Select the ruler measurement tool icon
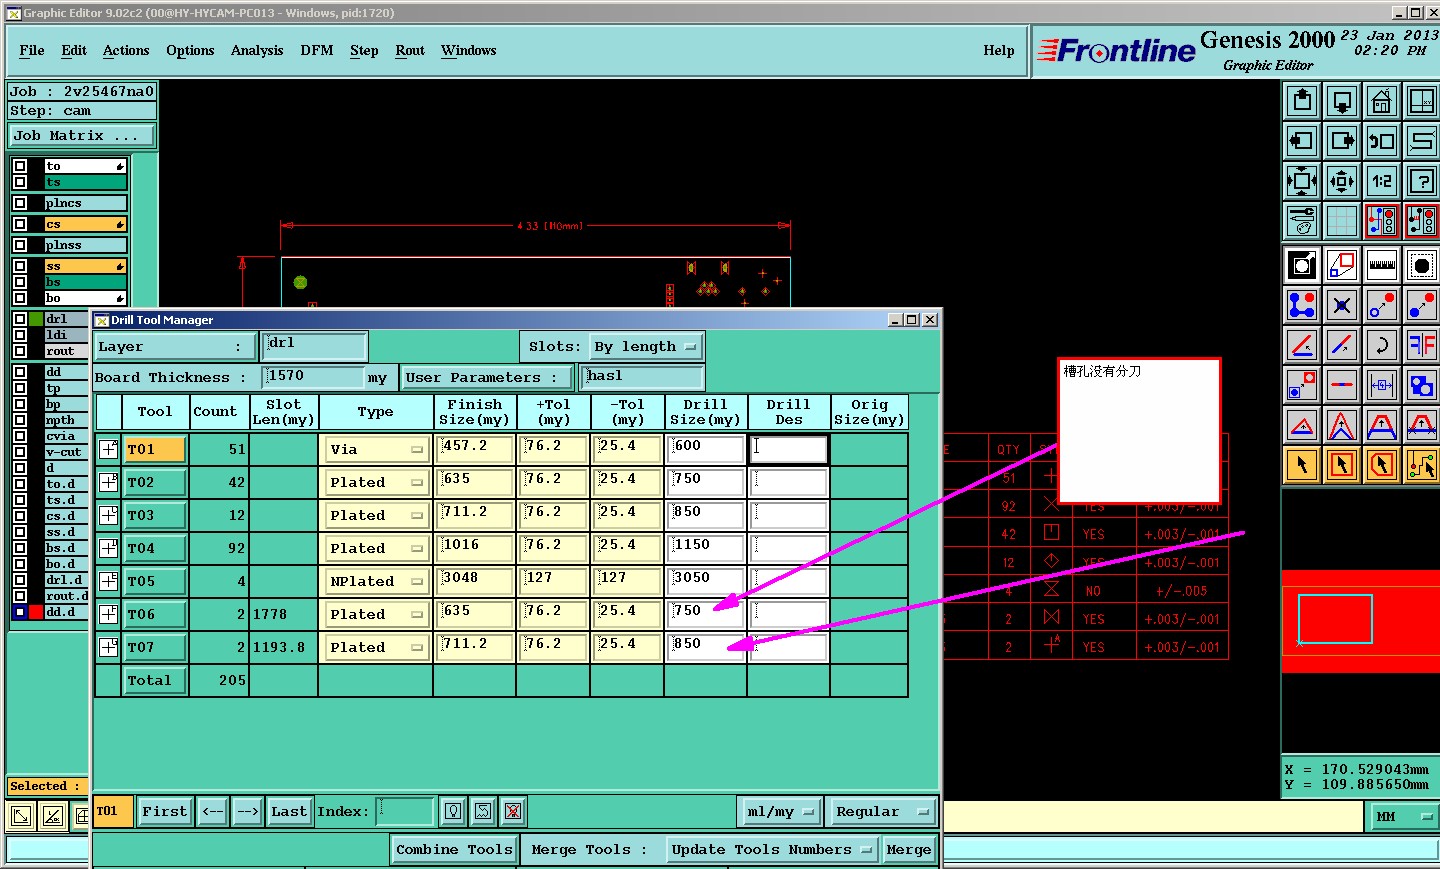Image resolution: width=1440 pixels, height=869 pixels. coord(1382,265)
